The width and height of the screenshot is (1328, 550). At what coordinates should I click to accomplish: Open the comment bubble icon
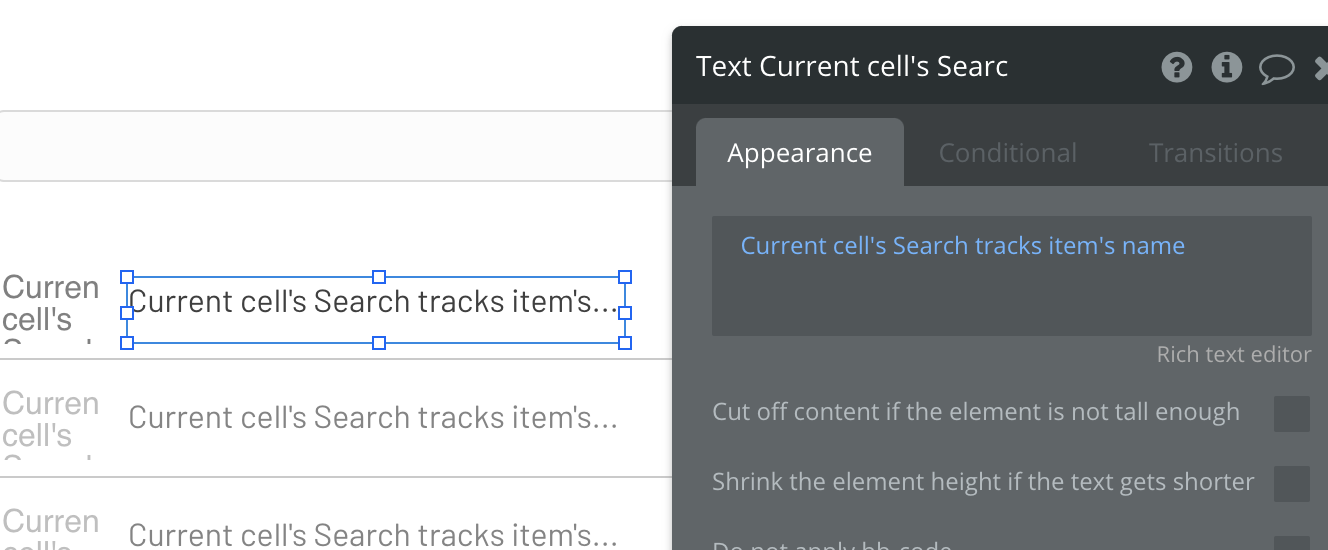coord(1276,69)
